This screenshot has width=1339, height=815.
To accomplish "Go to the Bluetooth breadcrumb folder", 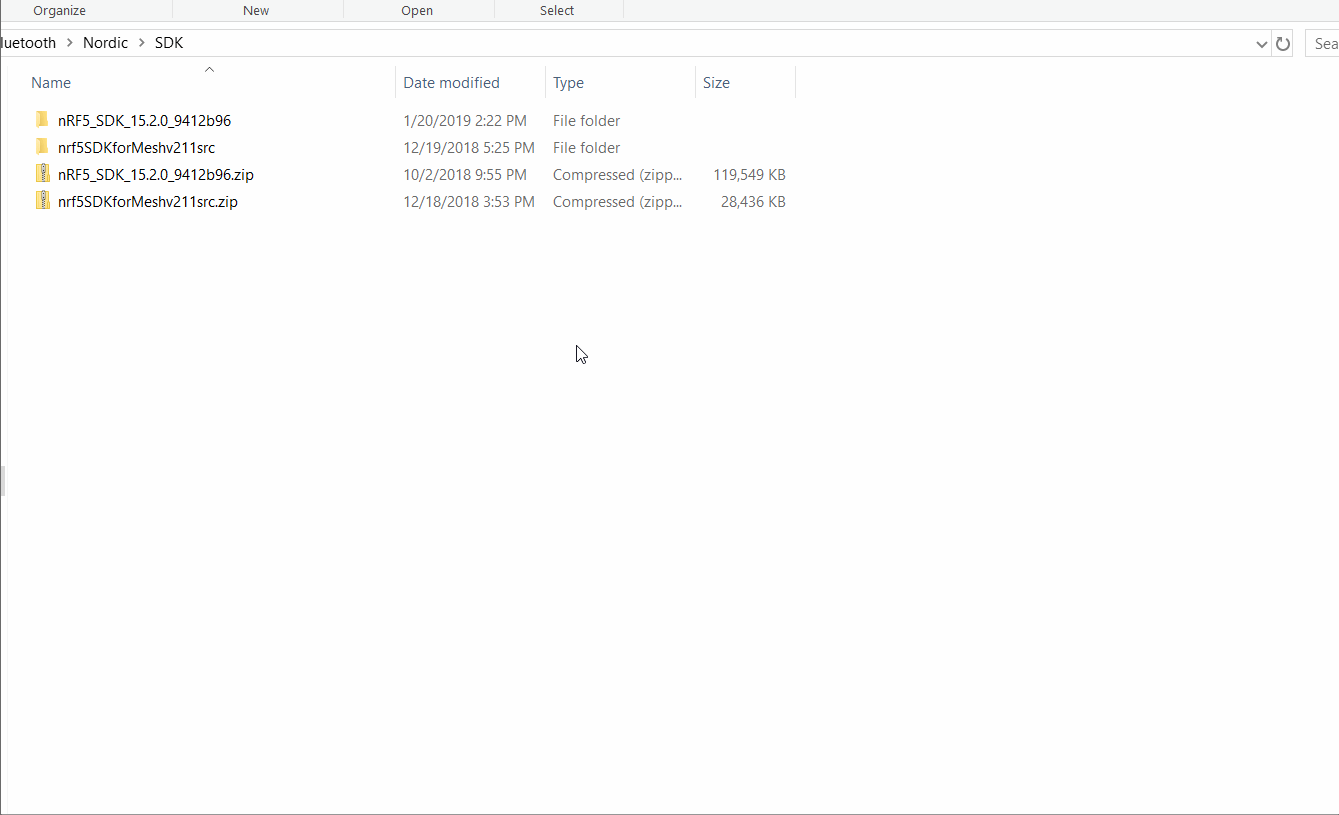I will 29,43.
